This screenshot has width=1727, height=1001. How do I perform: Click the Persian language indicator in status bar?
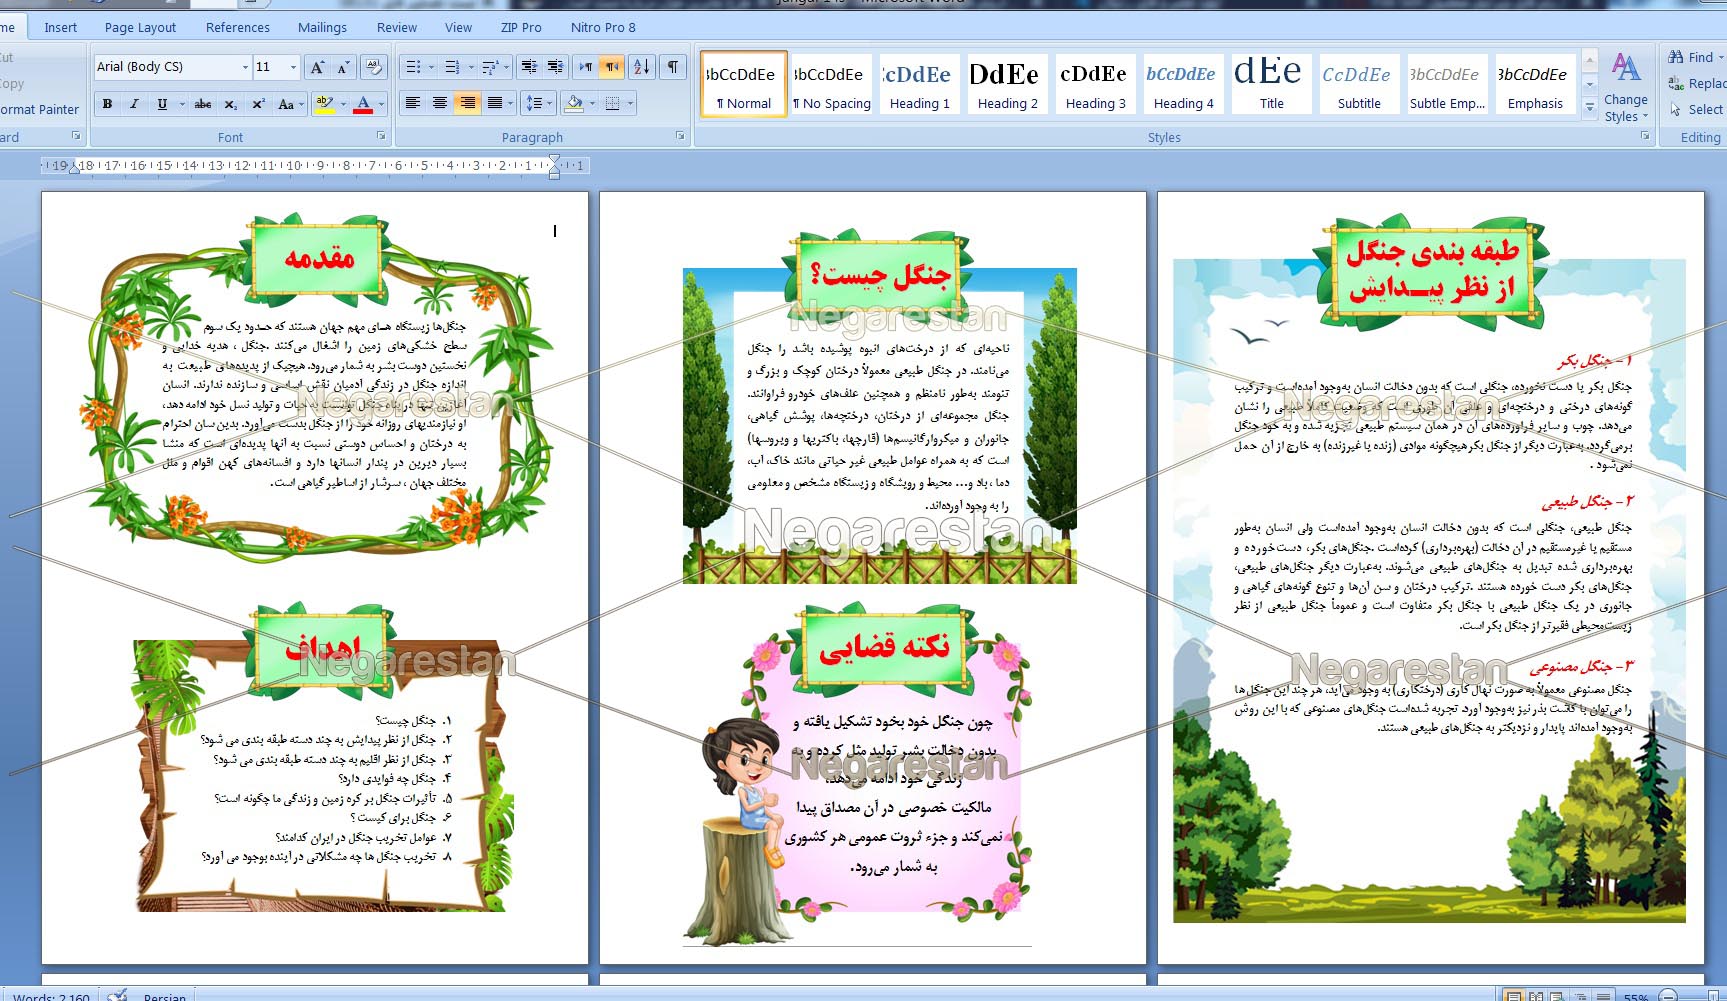164,996
